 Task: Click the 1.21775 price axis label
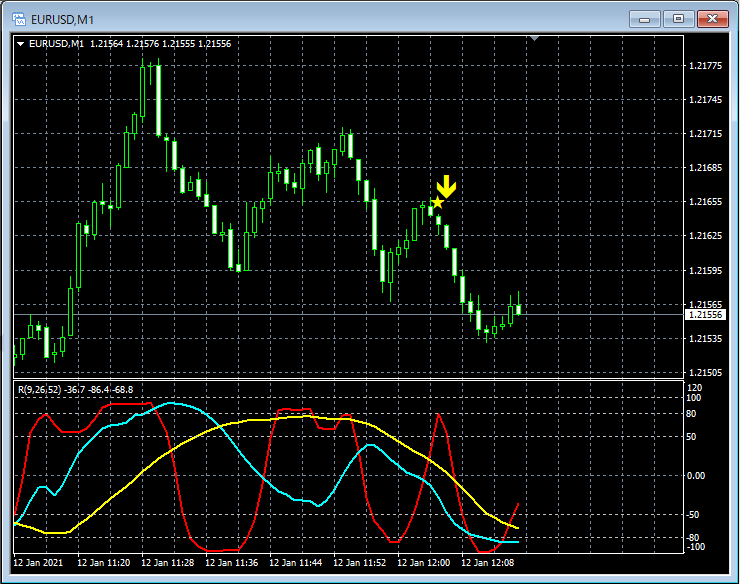click(706, 66)
